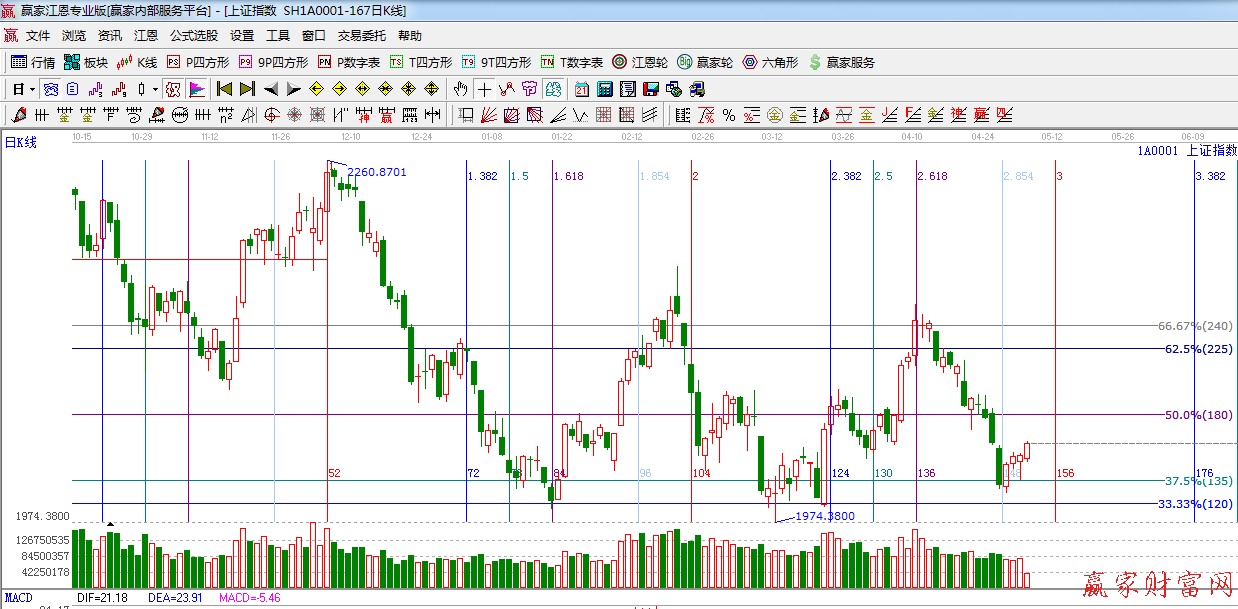The image size is (1238, 609).
Task: Toggle the pink flag indicator button
Action: (x=196, y=89)
